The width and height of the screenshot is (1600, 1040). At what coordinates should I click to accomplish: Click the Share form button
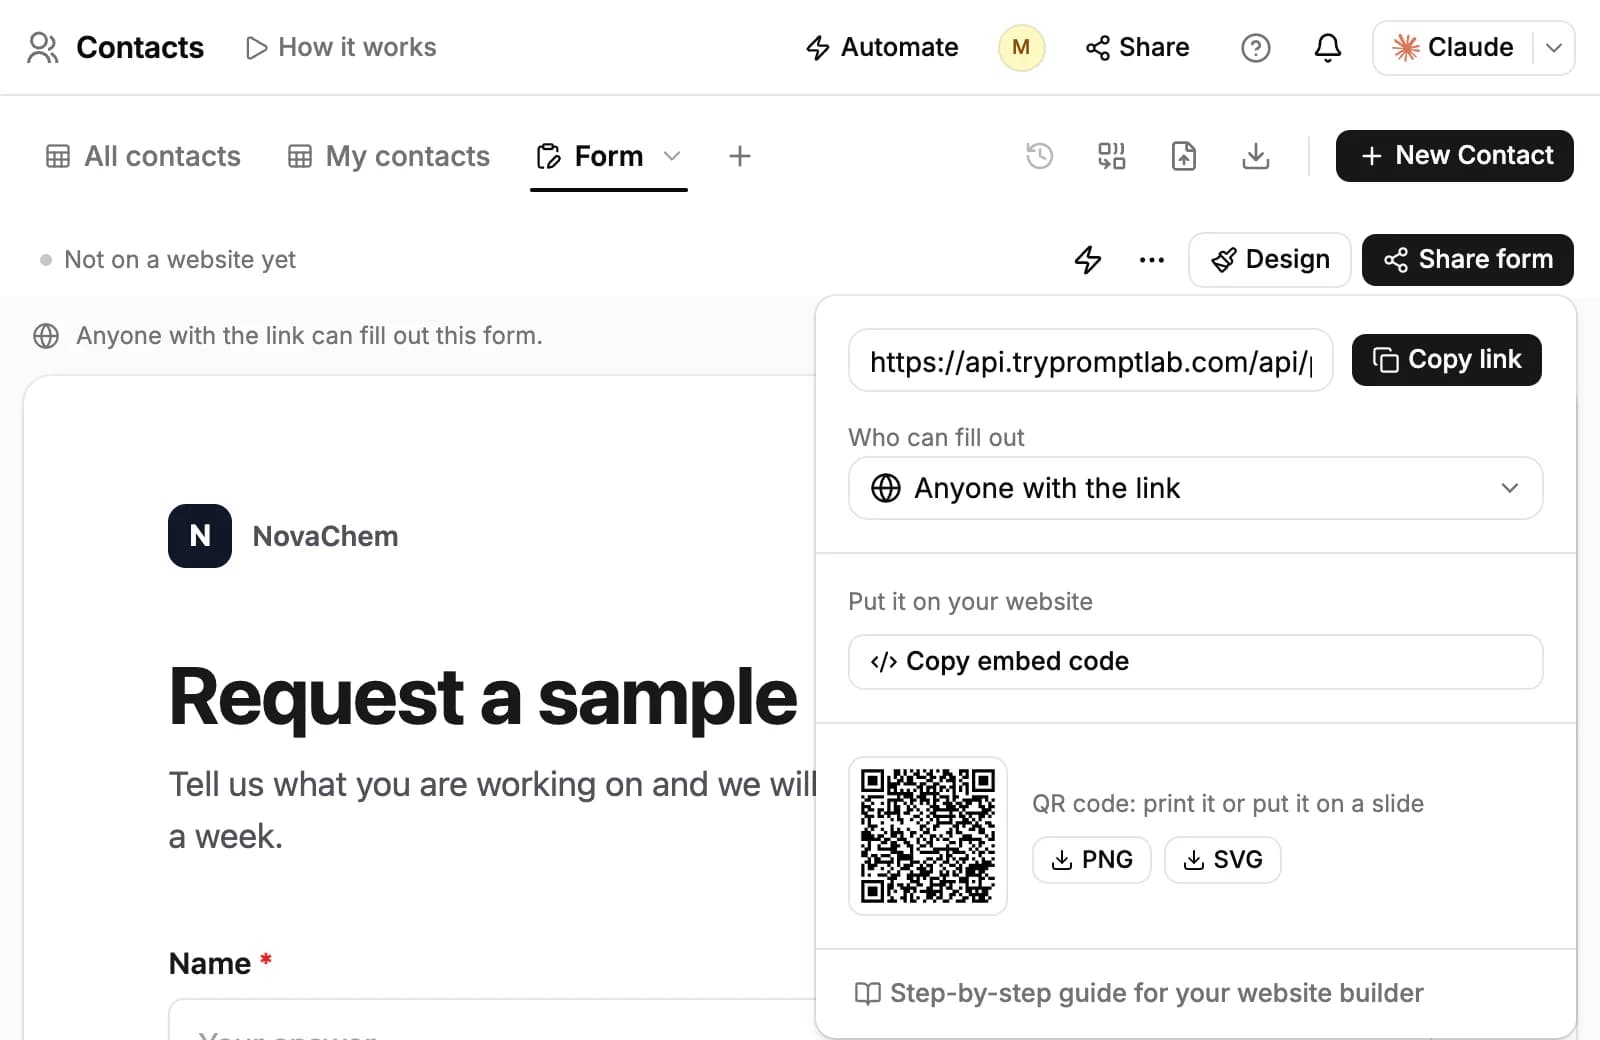point(1468,260)
